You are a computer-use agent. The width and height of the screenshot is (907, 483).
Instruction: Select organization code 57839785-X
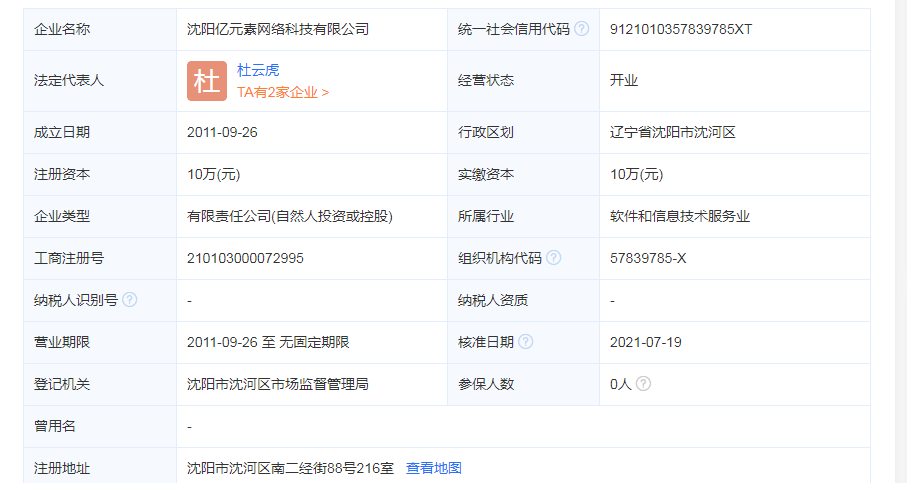point(648,259)
